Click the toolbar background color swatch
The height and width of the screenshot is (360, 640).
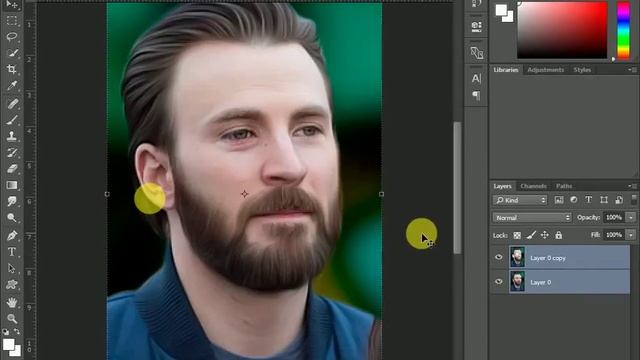pos(16,351)
